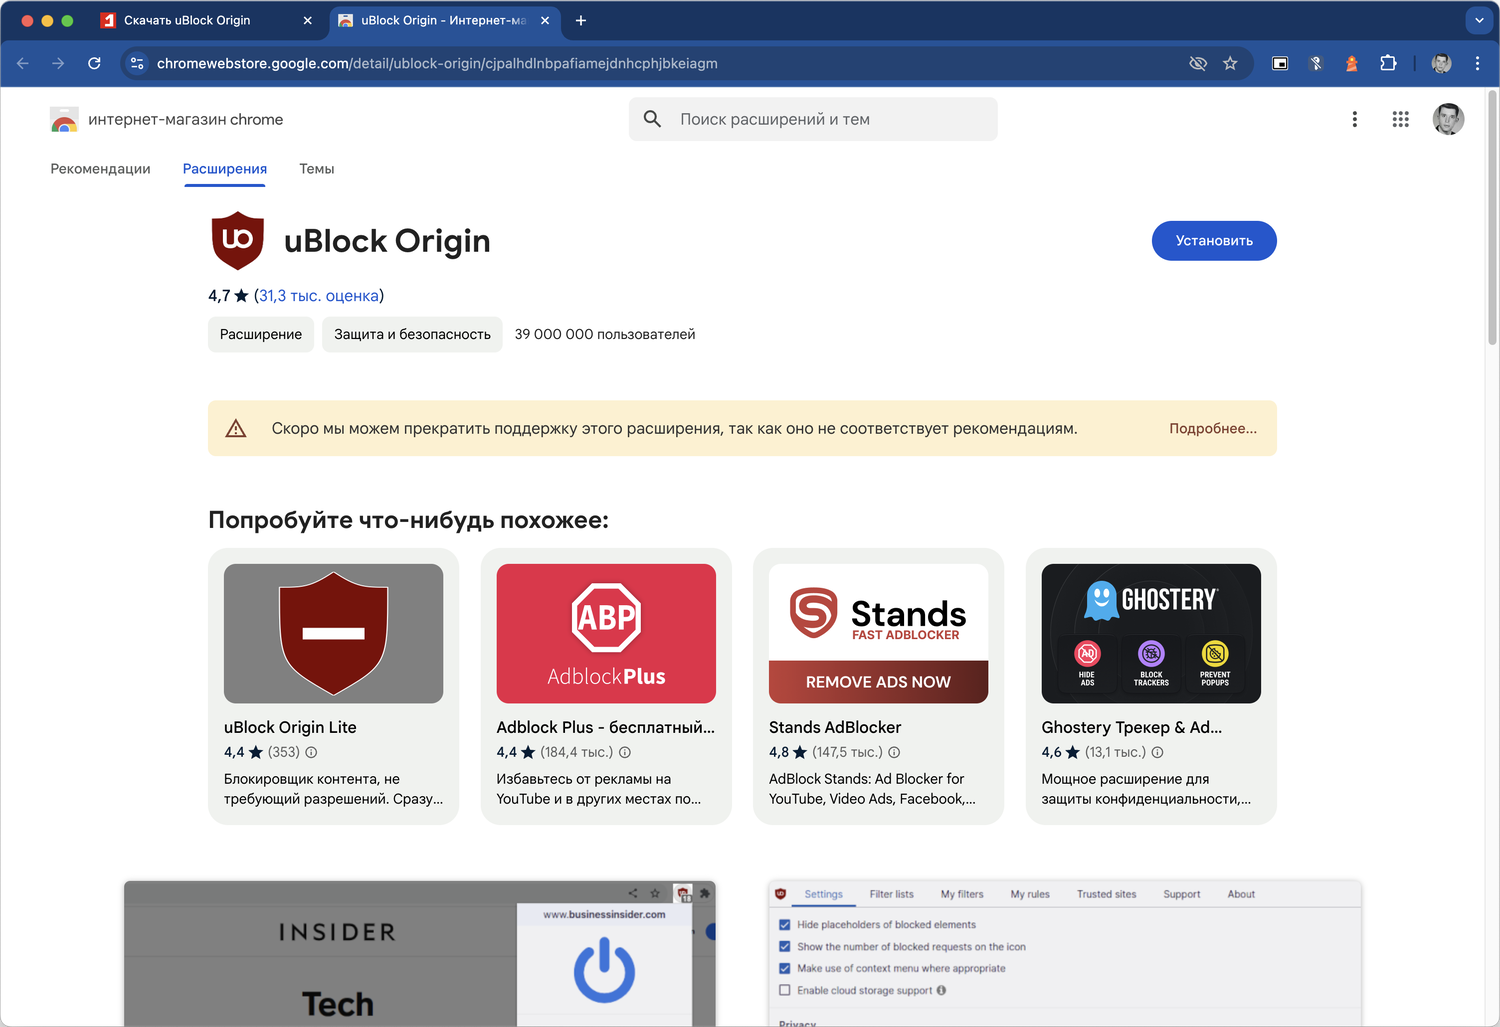Open the Extensions puzzle-piece menu
The height and width of the screenshot is (1027, 1500).
click(1388, 63)
